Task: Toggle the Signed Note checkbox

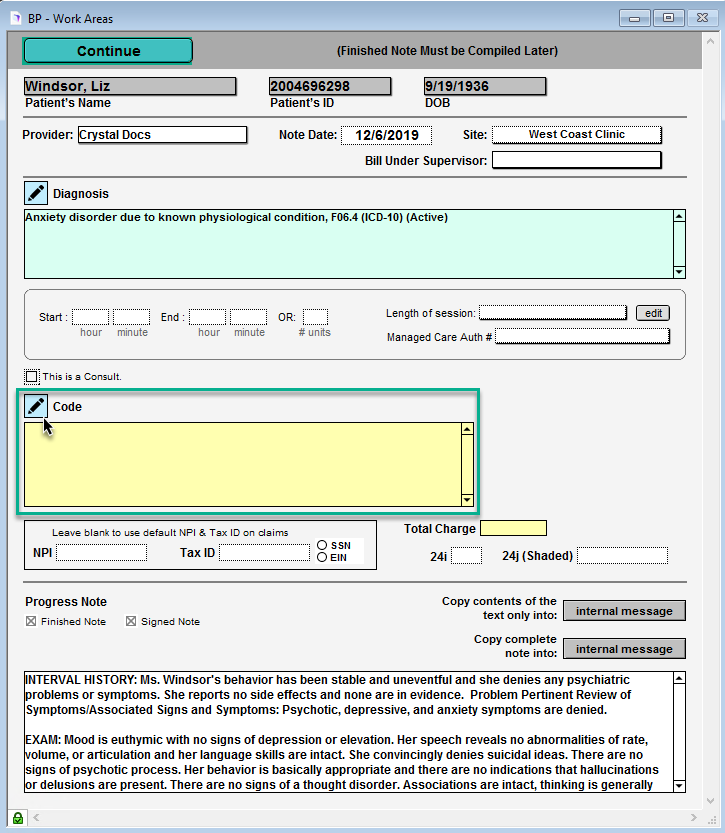Action: pyautogui.click(x=131, y=622)
